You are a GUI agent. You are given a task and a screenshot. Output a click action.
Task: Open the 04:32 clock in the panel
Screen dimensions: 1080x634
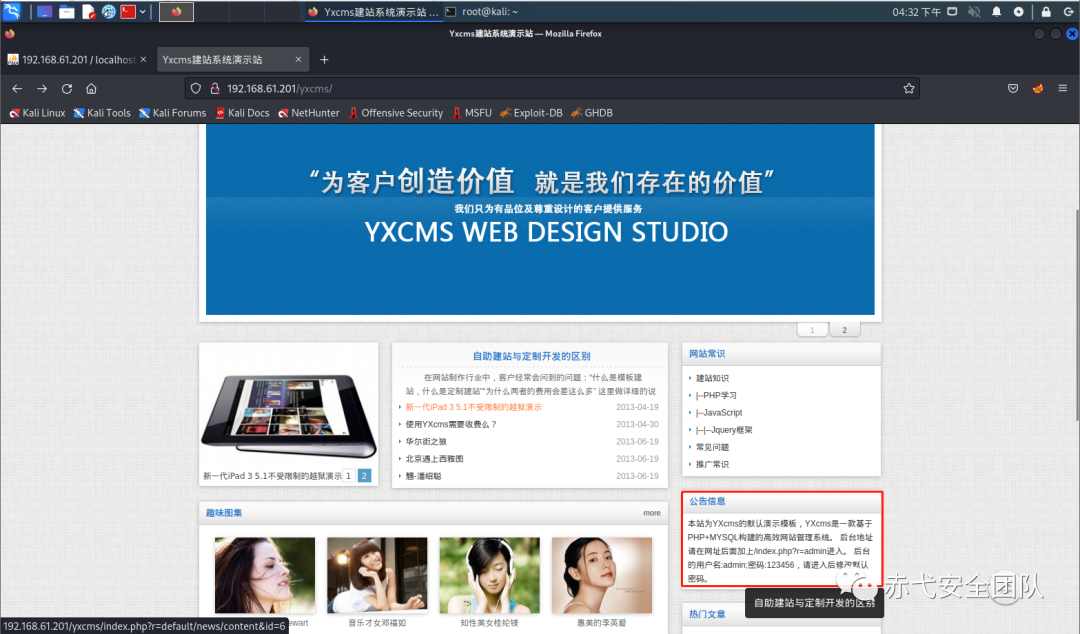point(916,12)
